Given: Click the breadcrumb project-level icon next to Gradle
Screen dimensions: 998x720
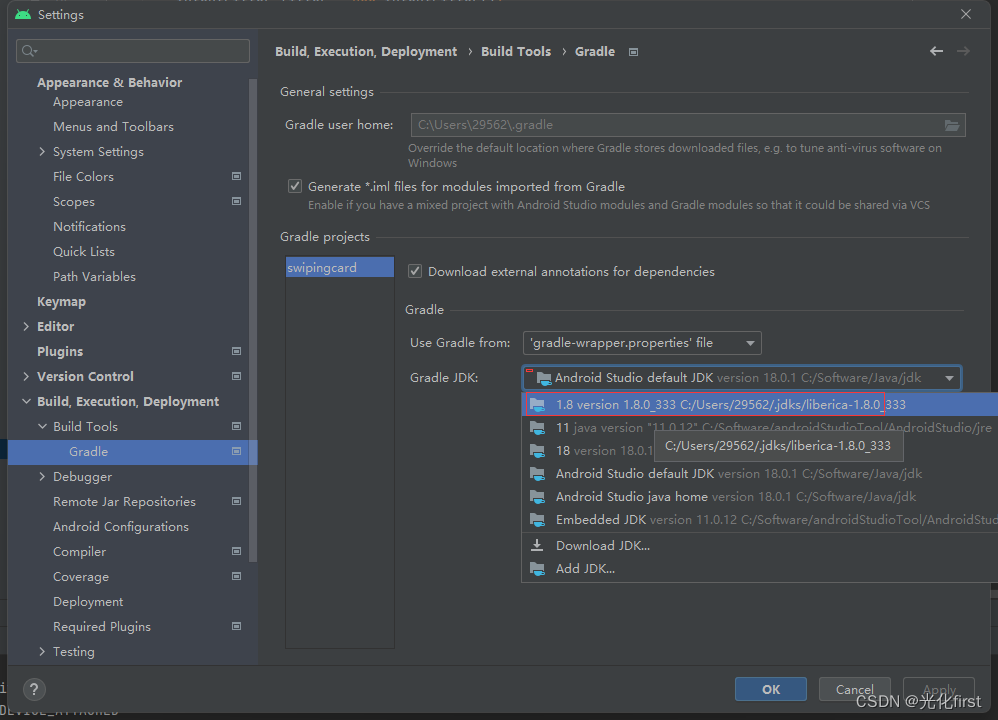Looking at the screenshot, I should (633, 52).
